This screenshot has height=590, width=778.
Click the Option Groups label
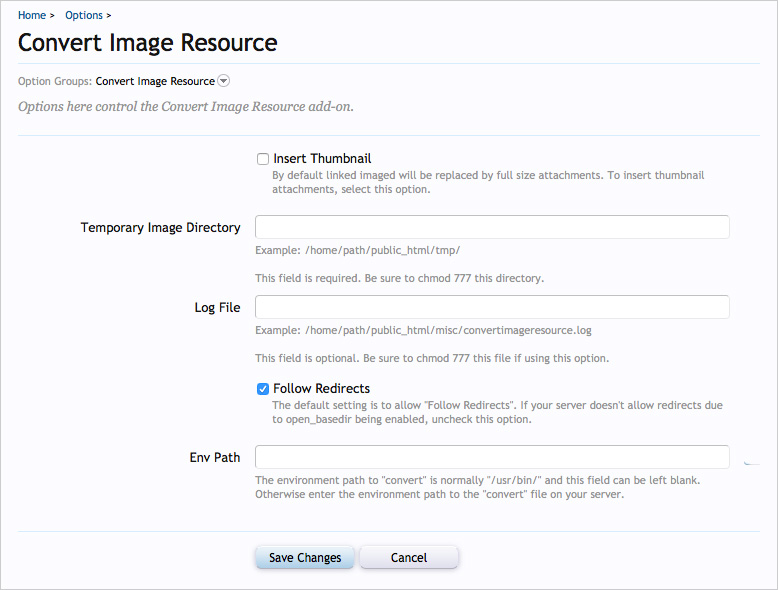(55, 81)
